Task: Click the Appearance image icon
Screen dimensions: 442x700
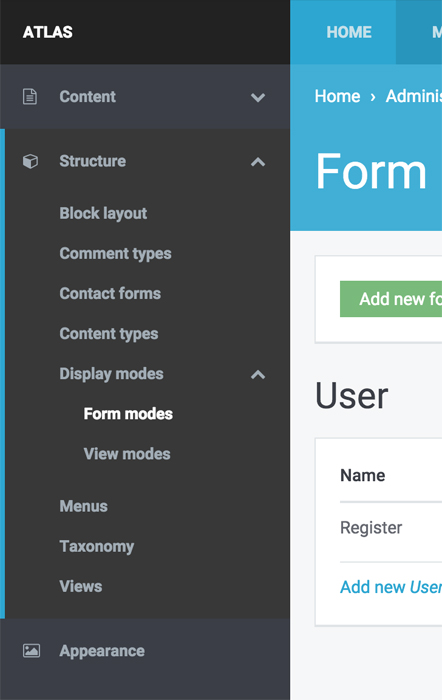Action: (31, 651)
